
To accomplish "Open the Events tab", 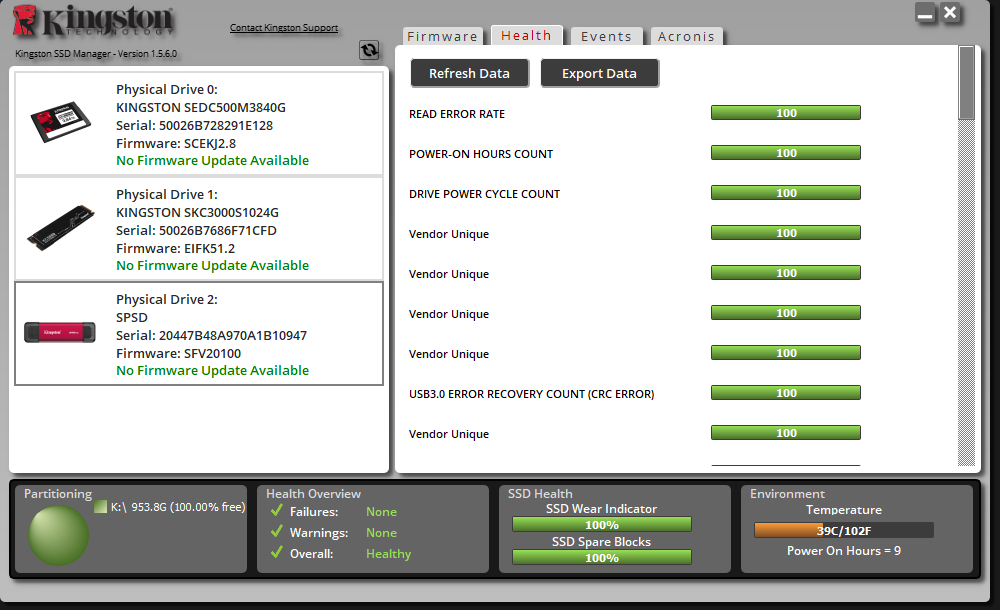I will 606,36.
